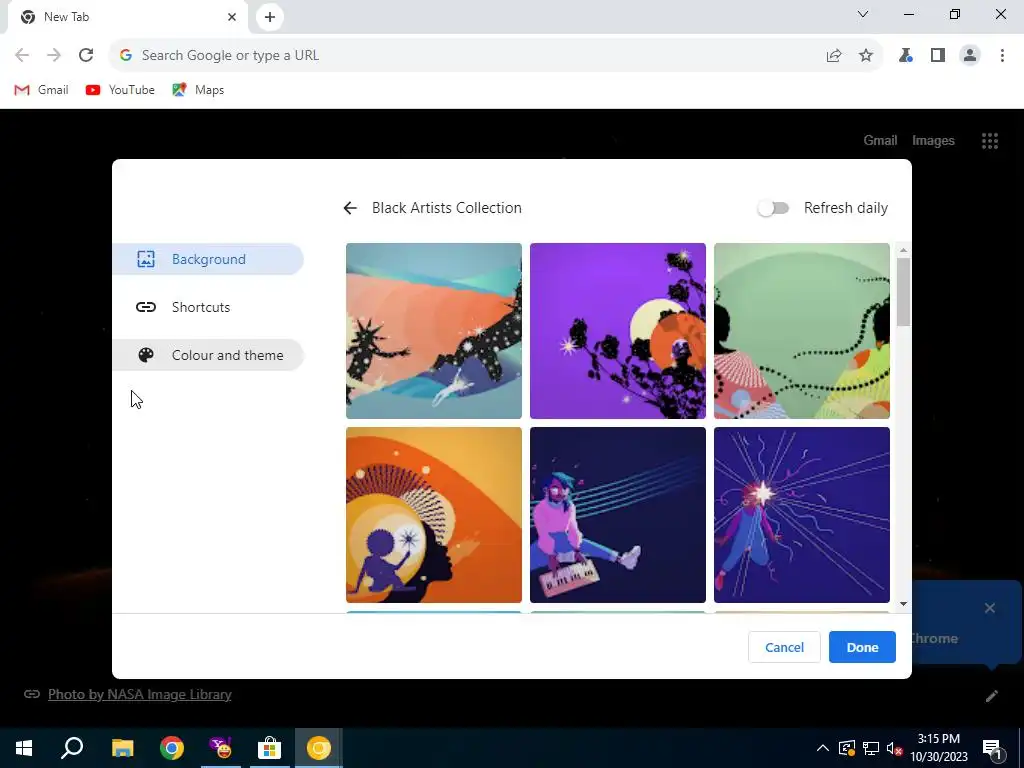
Task: Open the Background section
Action: (208, 259)
